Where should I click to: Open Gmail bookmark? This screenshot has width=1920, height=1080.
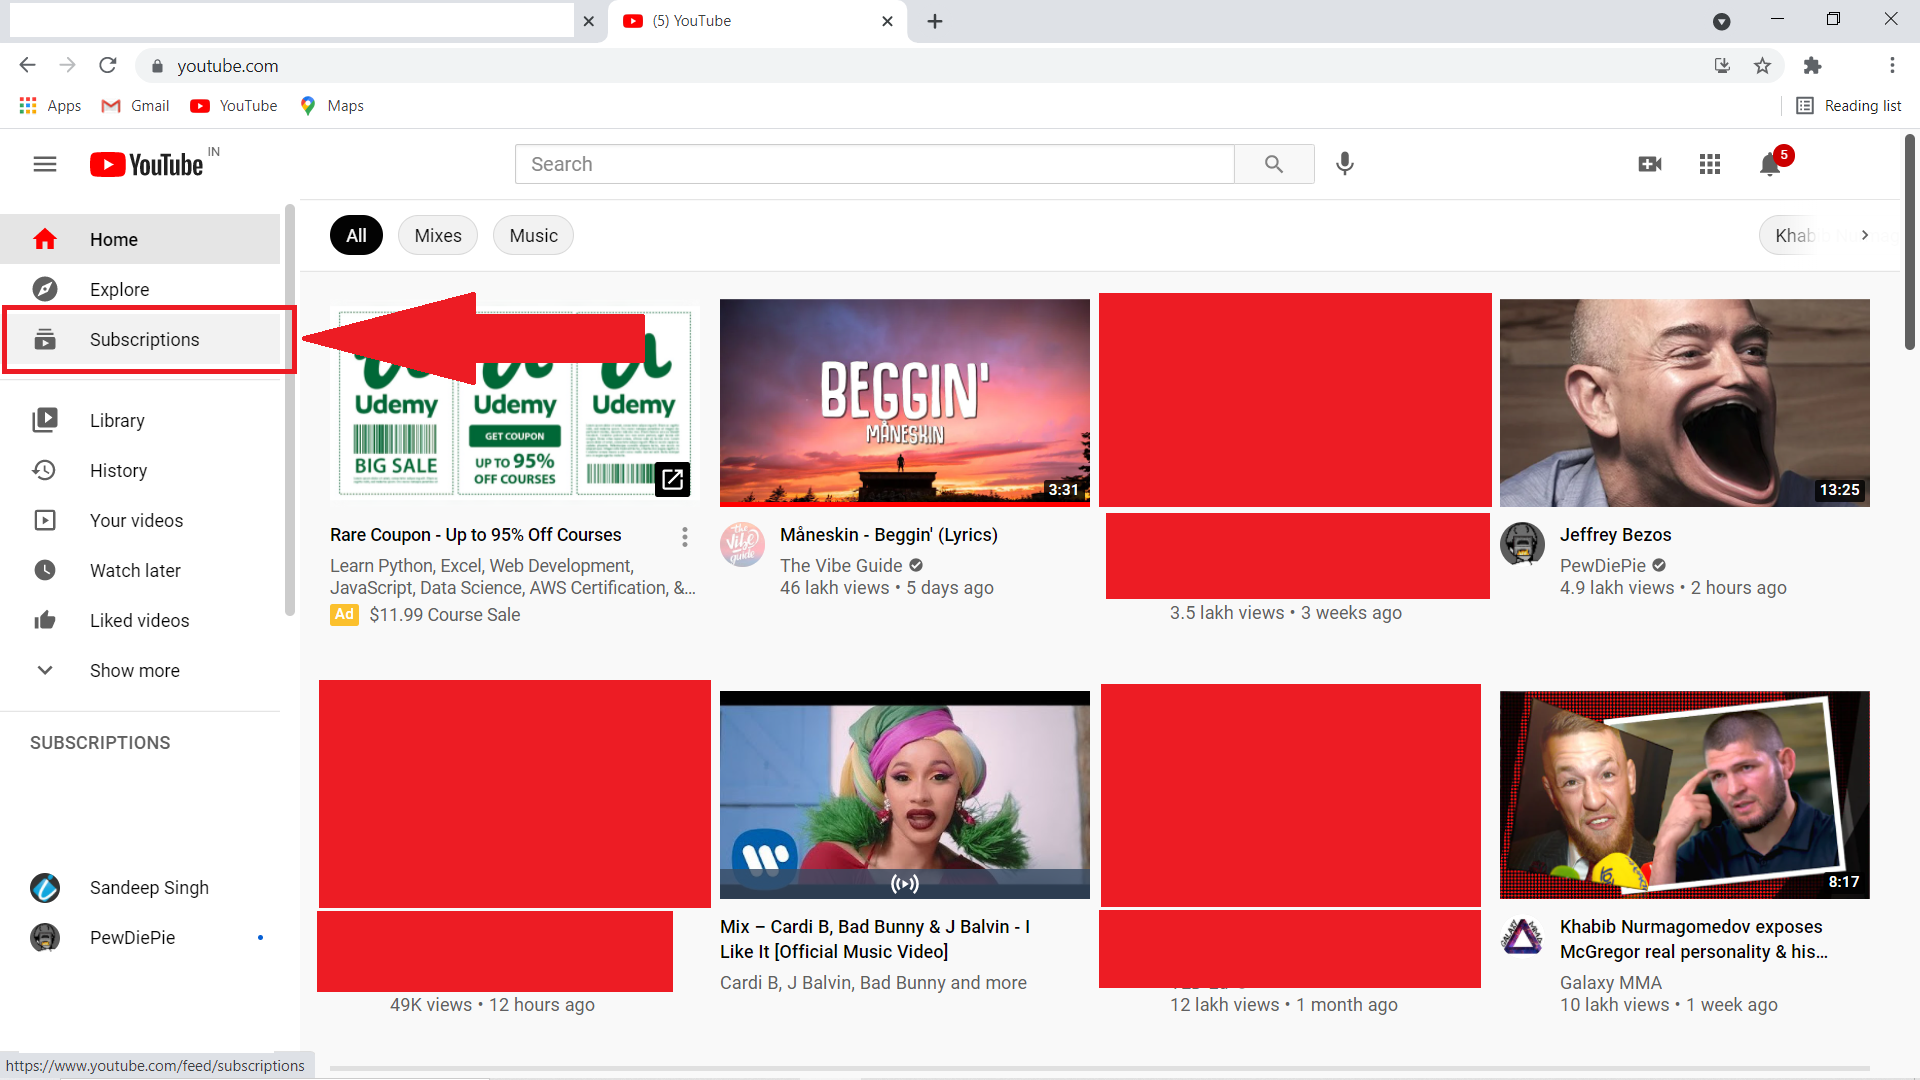[x=136, y=106]
